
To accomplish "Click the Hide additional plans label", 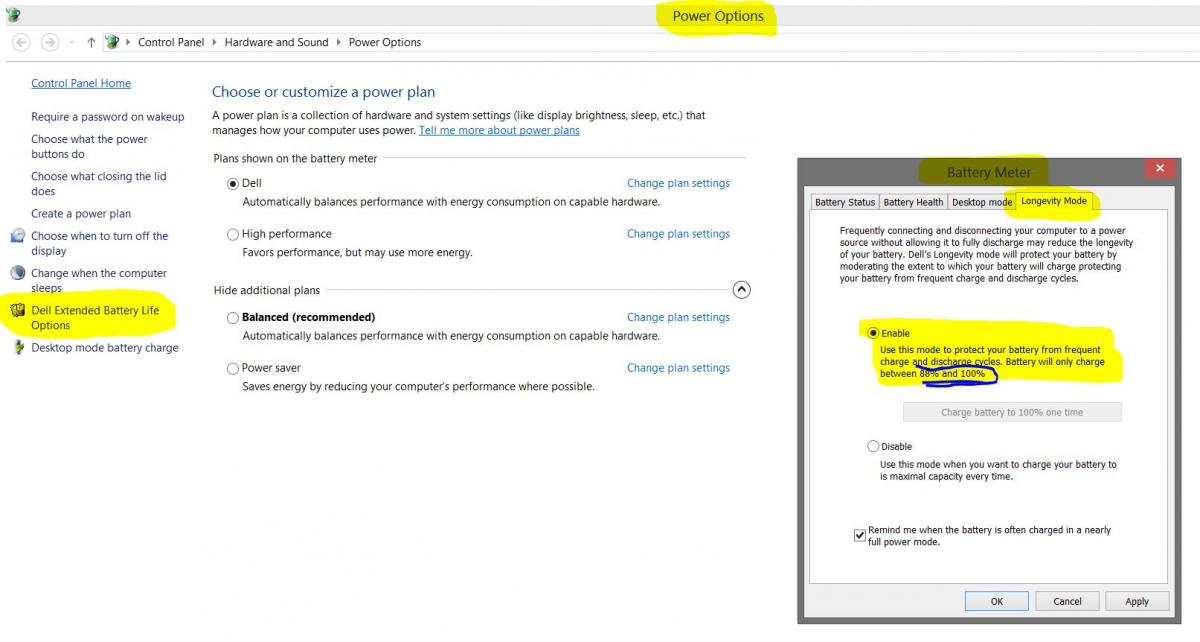I will (x=267, y=291).
